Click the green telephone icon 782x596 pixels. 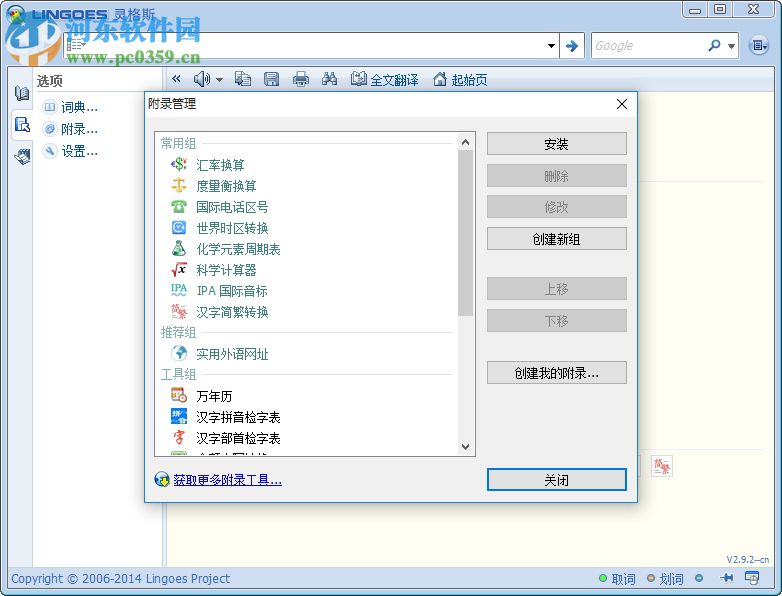(x=179, y=206)
